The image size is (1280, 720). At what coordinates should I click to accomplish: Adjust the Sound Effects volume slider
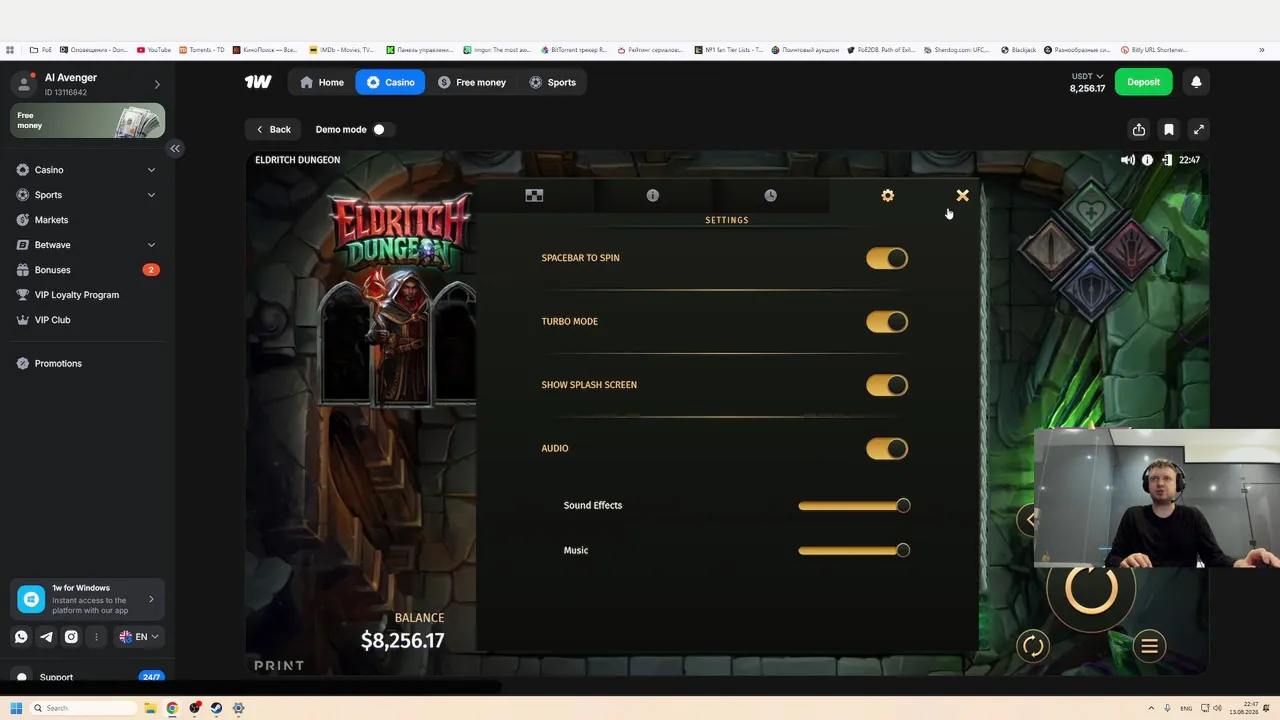coord(854,505)
